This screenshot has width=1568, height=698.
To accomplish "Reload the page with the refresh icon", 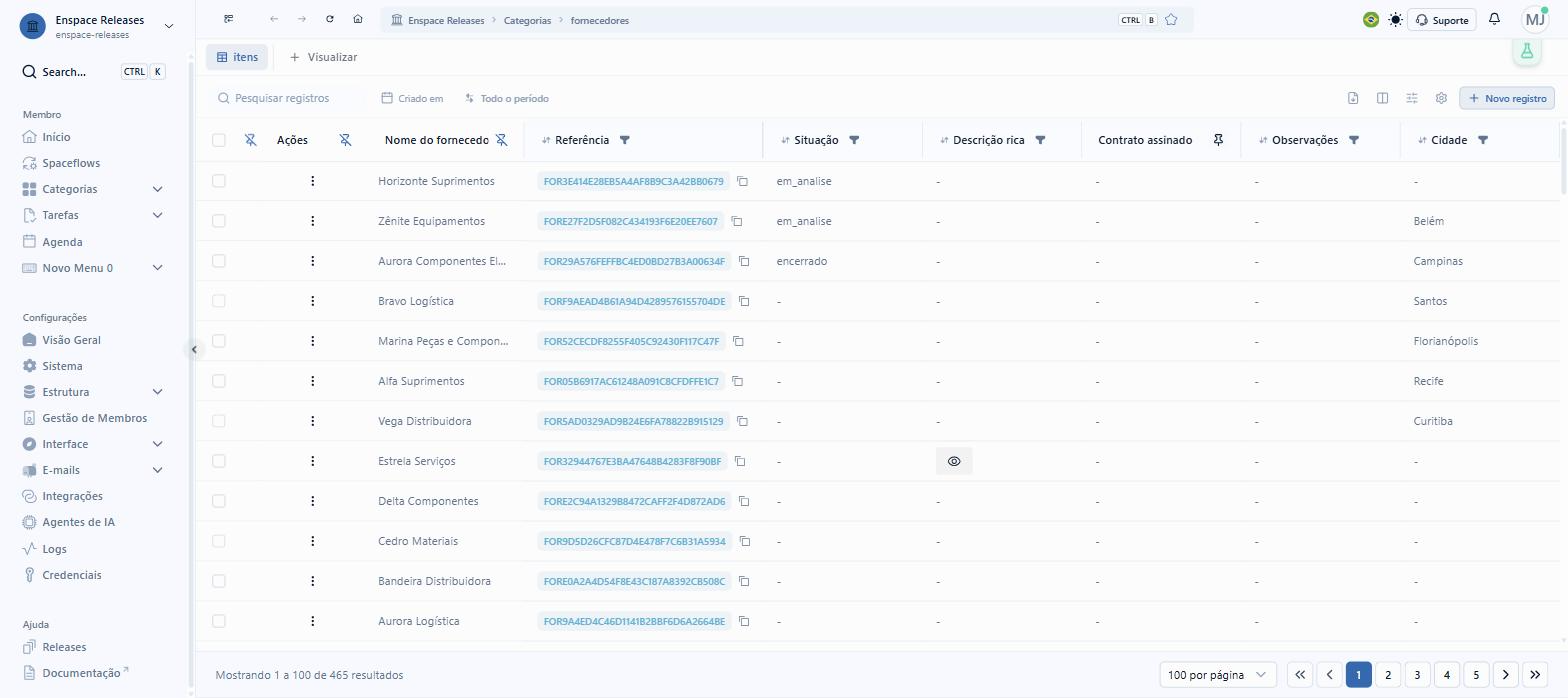I will pos(330,19).
